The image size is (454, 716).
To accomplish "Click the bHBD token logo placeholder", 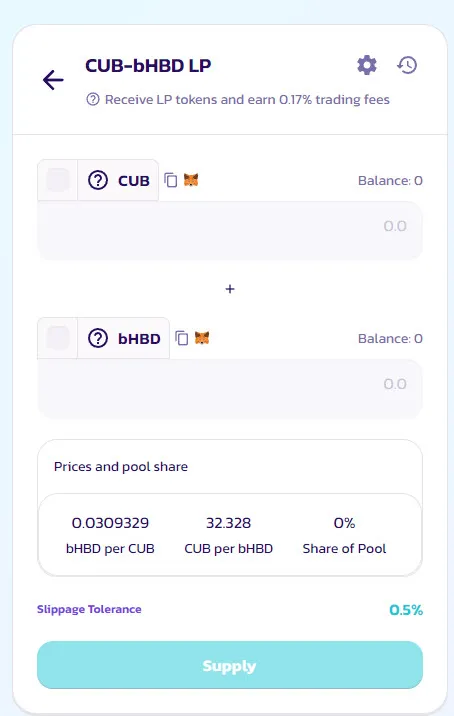I will click(58, 338).
